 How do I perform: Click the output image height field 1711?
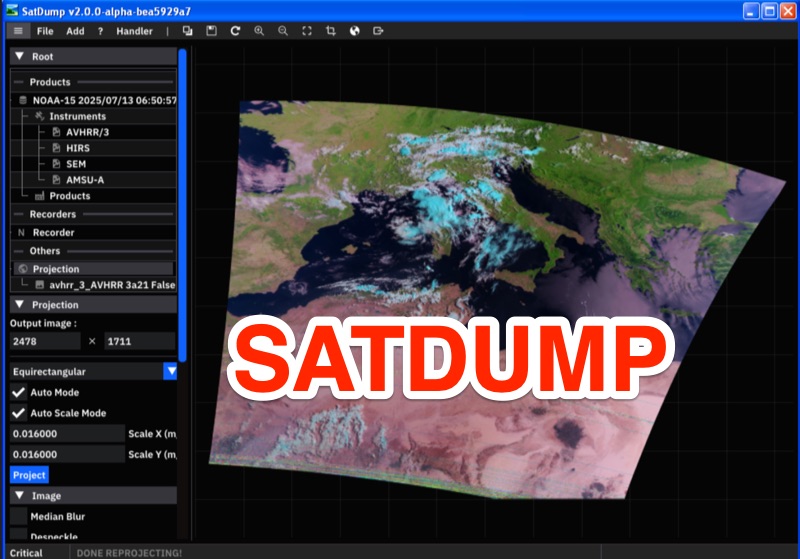[x=140, y=341]
